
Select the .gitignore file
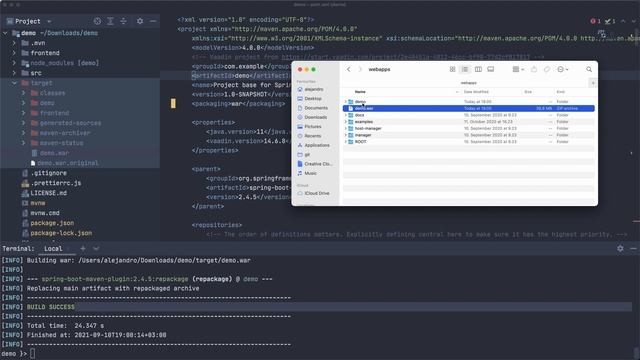44,173
